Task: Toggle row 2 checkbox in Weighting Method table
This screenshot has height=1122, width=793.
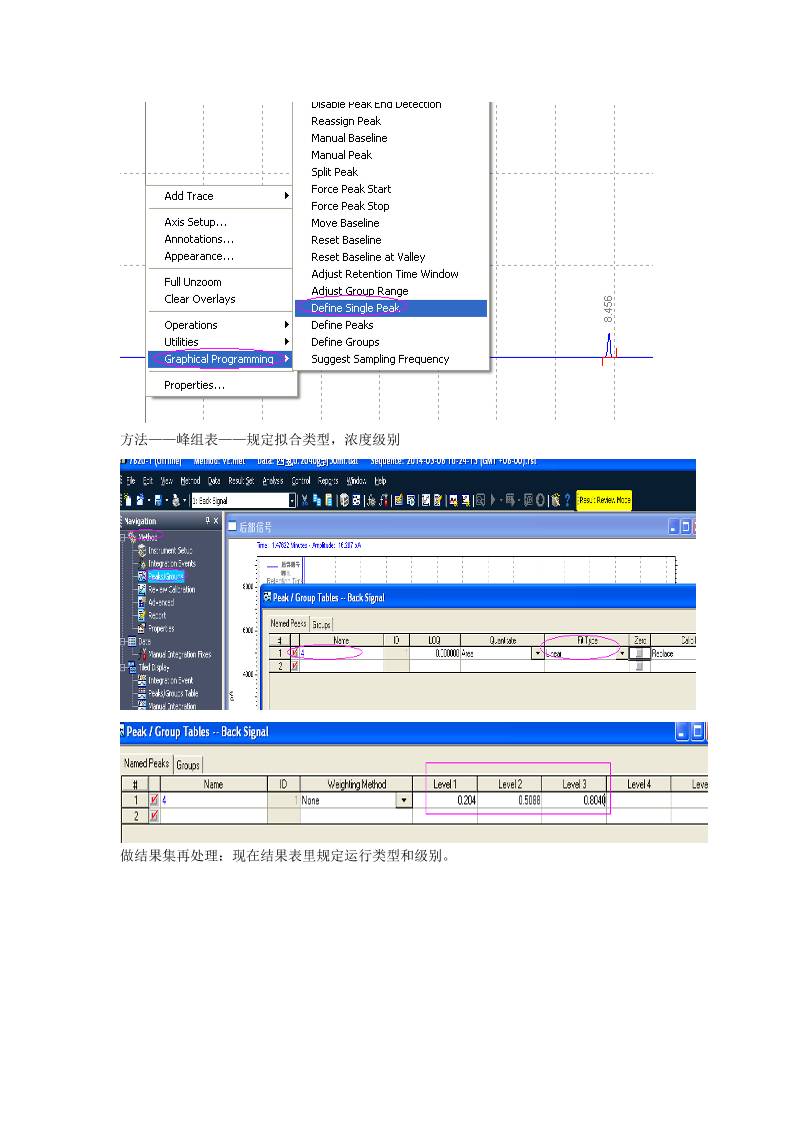Action: [154, 817]
